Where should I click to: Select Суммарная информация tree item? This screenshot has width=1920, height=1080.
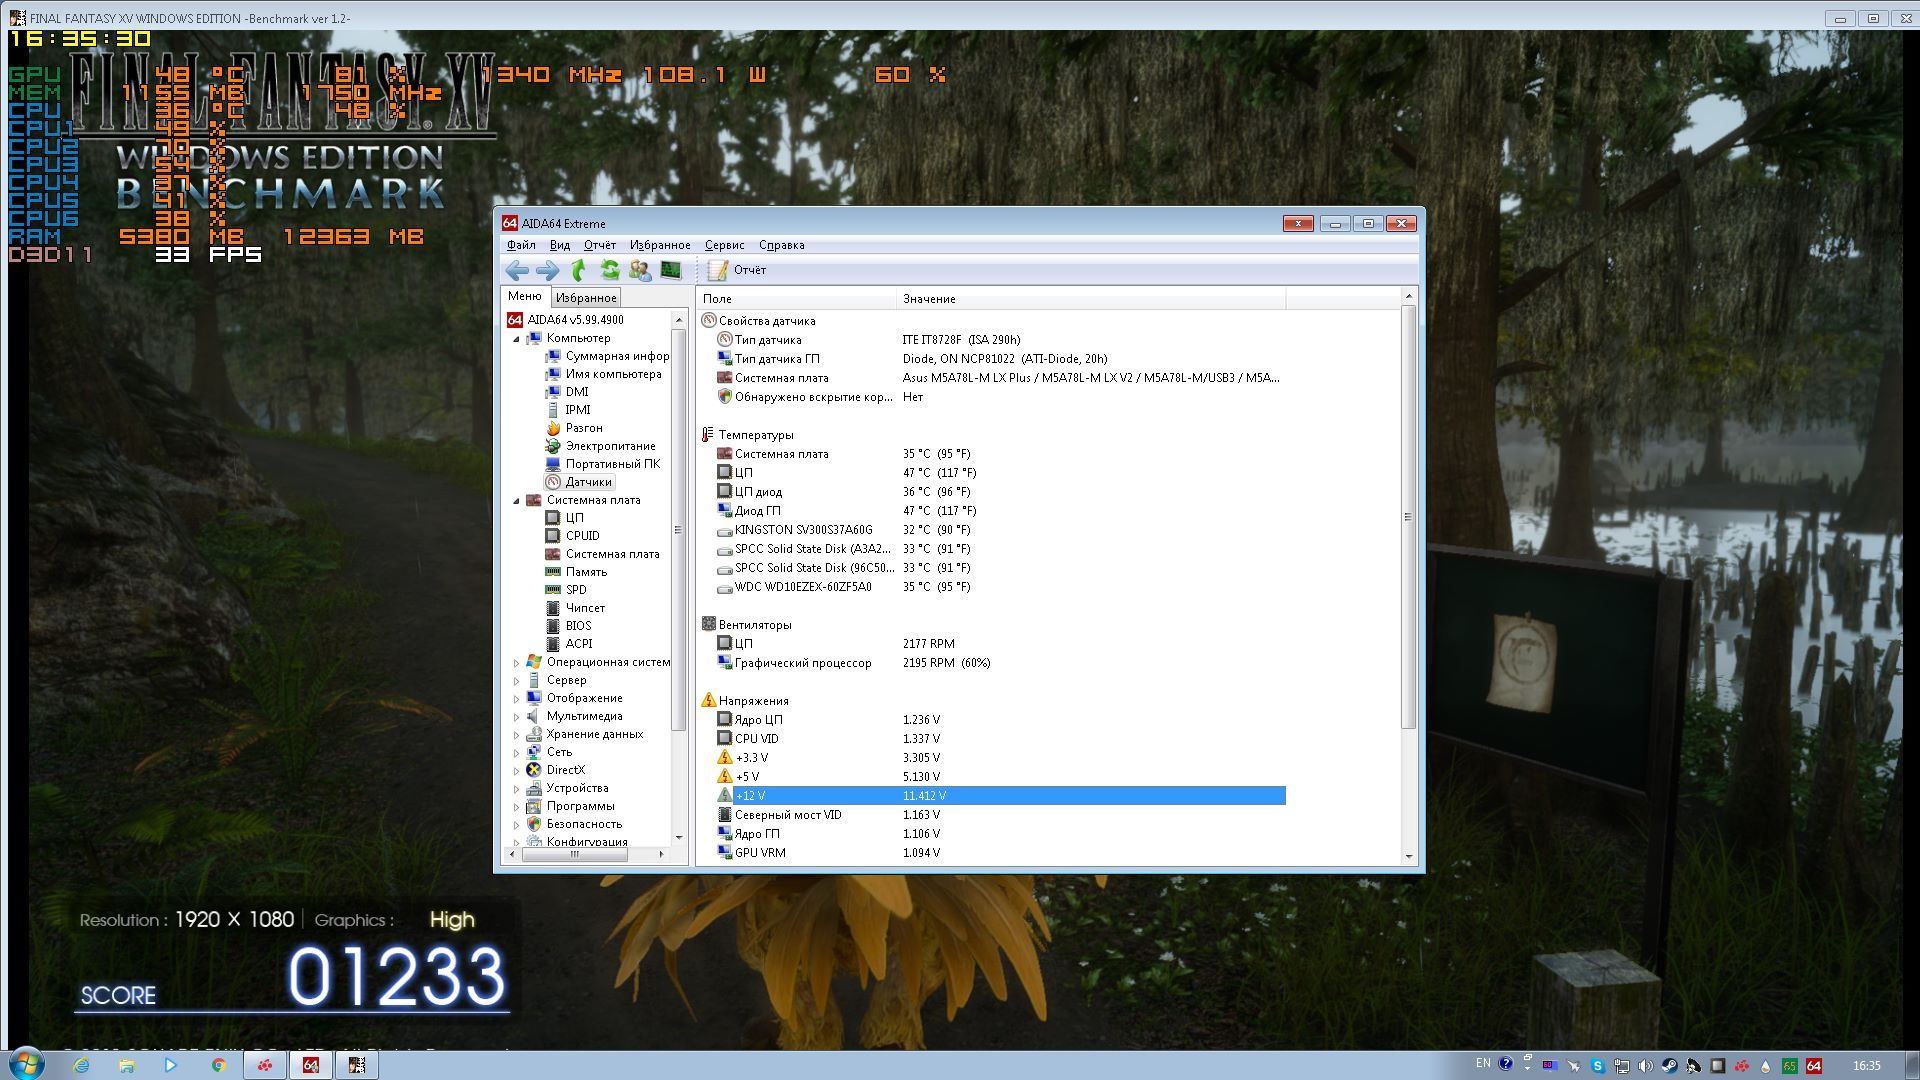point(617,356)
